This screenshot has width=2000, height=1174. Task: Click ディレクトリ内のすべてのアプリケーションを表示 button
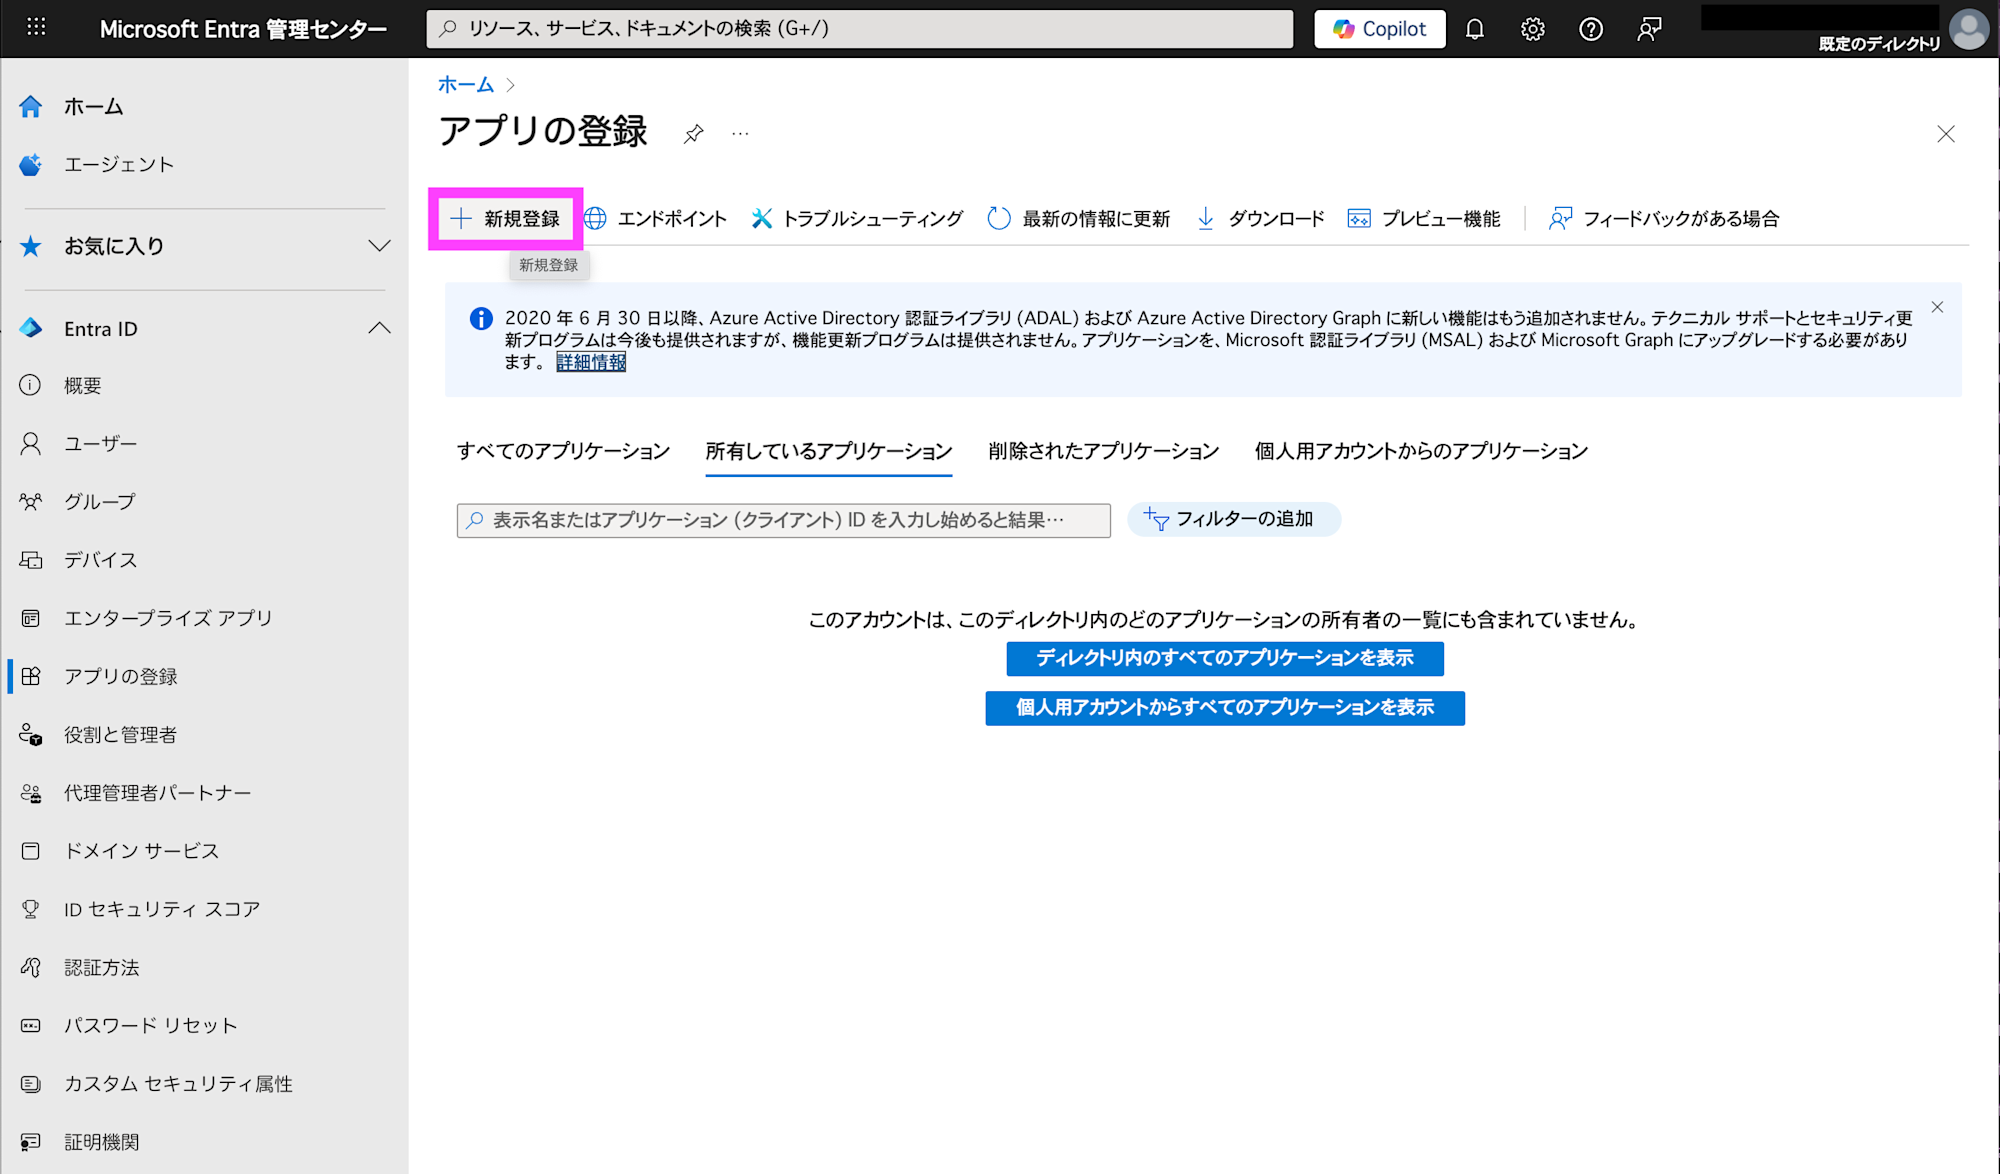[x=1225, y=658]
